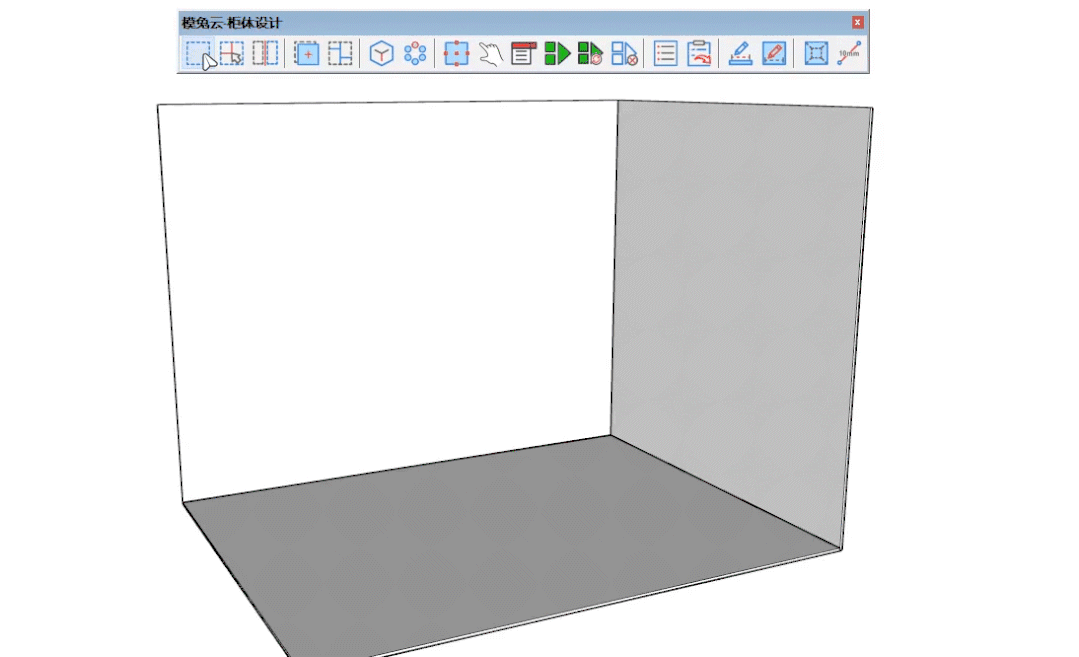The height and width of the screenshot is (657, 1079).
Task: Click the clipboard with red arrow icon
Action: point(699,53)
